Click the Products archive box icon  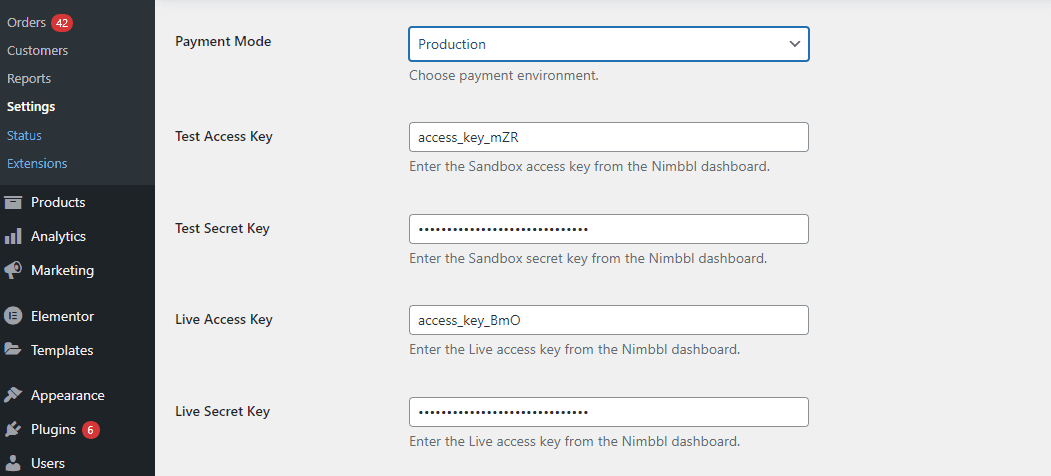coord(13,202)
